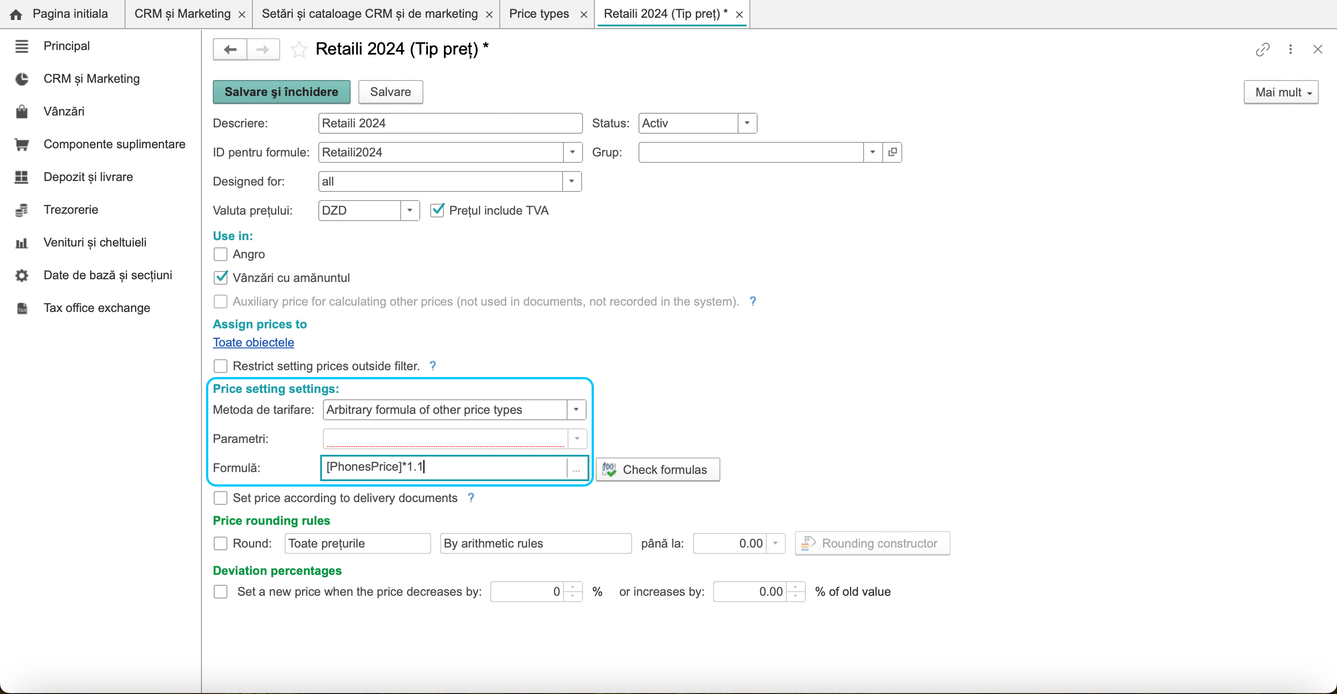The height and width of the screenshot is (694, 1337).
Task: Tick the Round checkbox
Action: tap(220, 544)
